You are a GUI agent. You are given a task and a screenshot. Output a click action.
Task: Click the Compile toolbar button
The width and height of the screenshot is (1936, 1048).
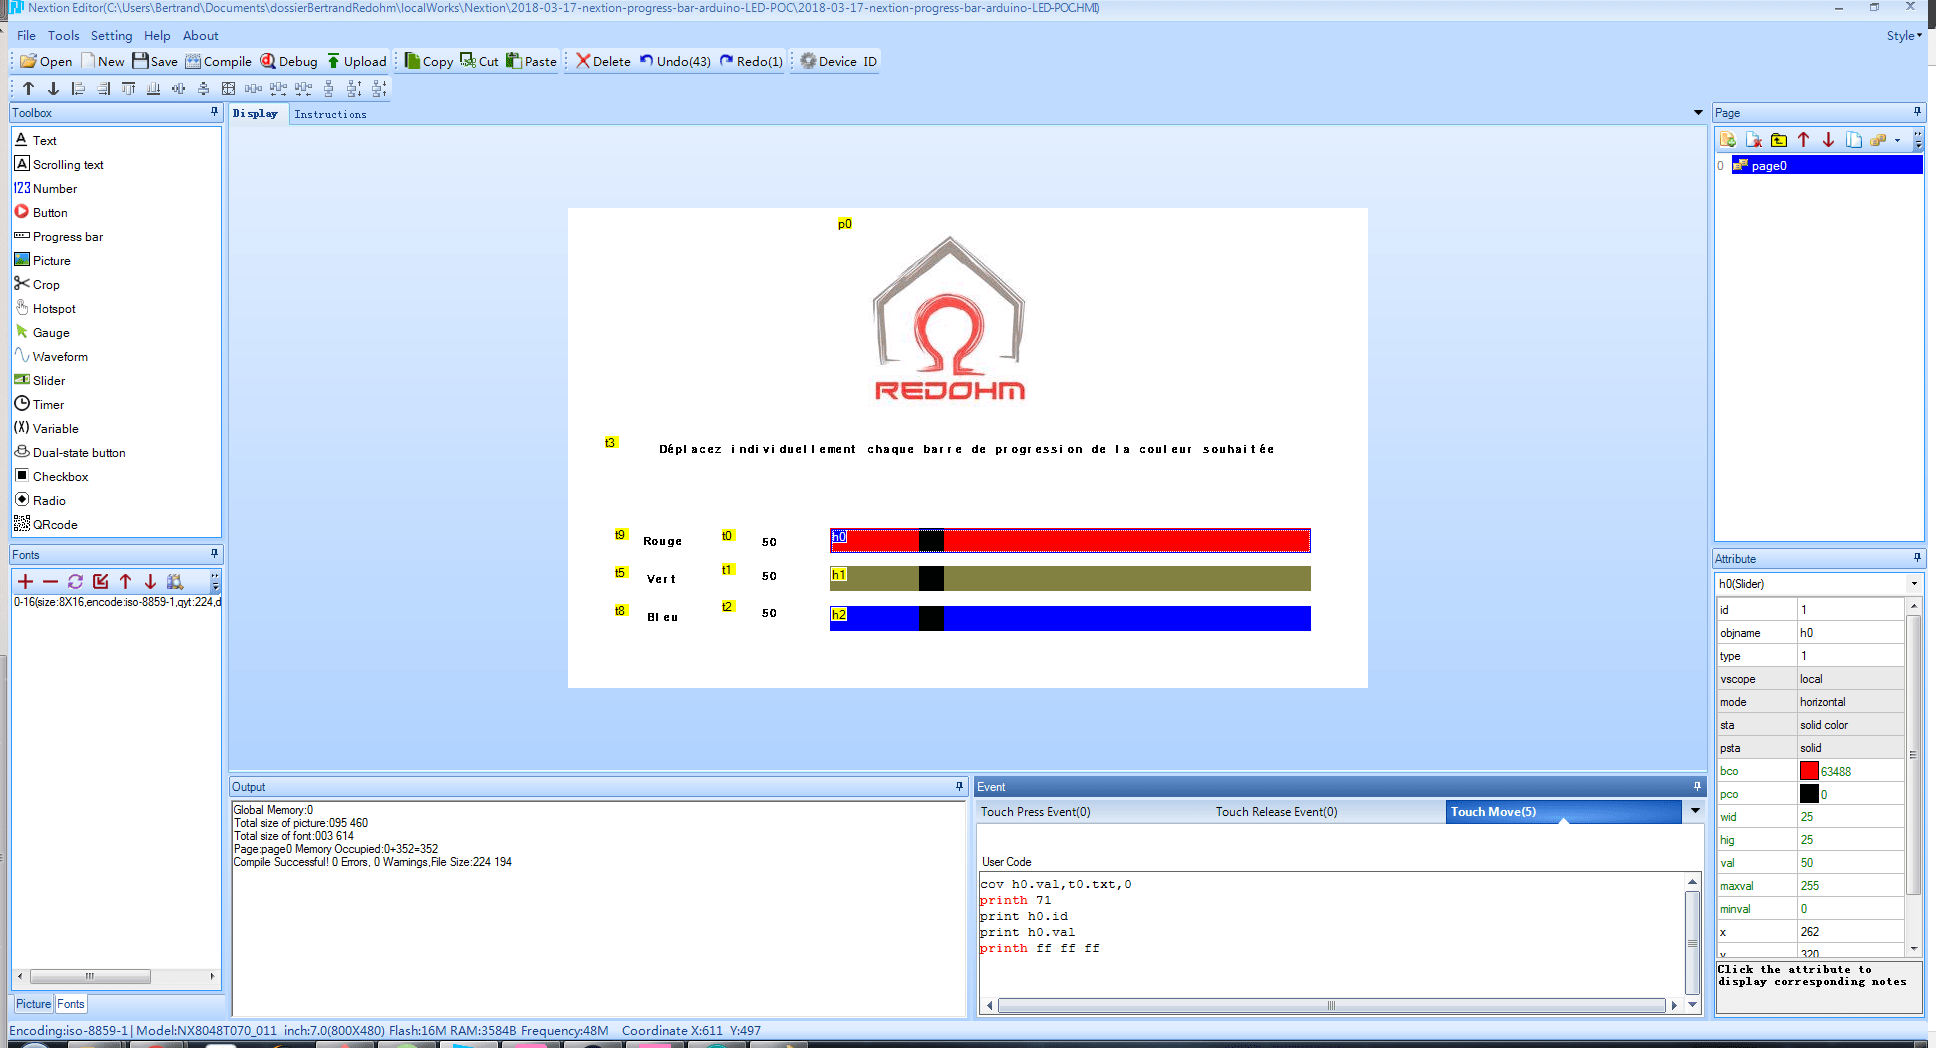(x=218, y=61)
